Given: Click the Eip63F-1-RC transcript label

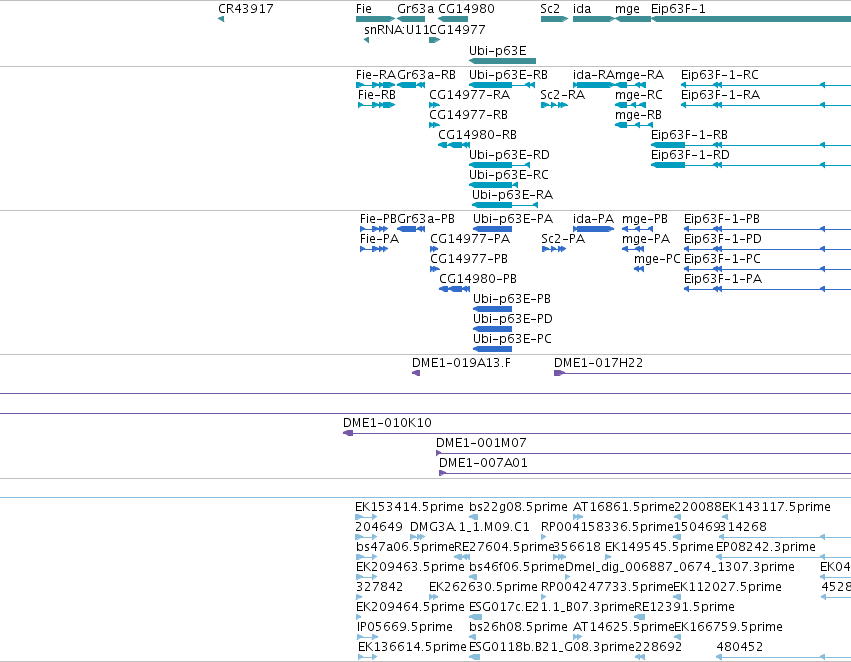Looking at the screenshot, I should (720, 74).
